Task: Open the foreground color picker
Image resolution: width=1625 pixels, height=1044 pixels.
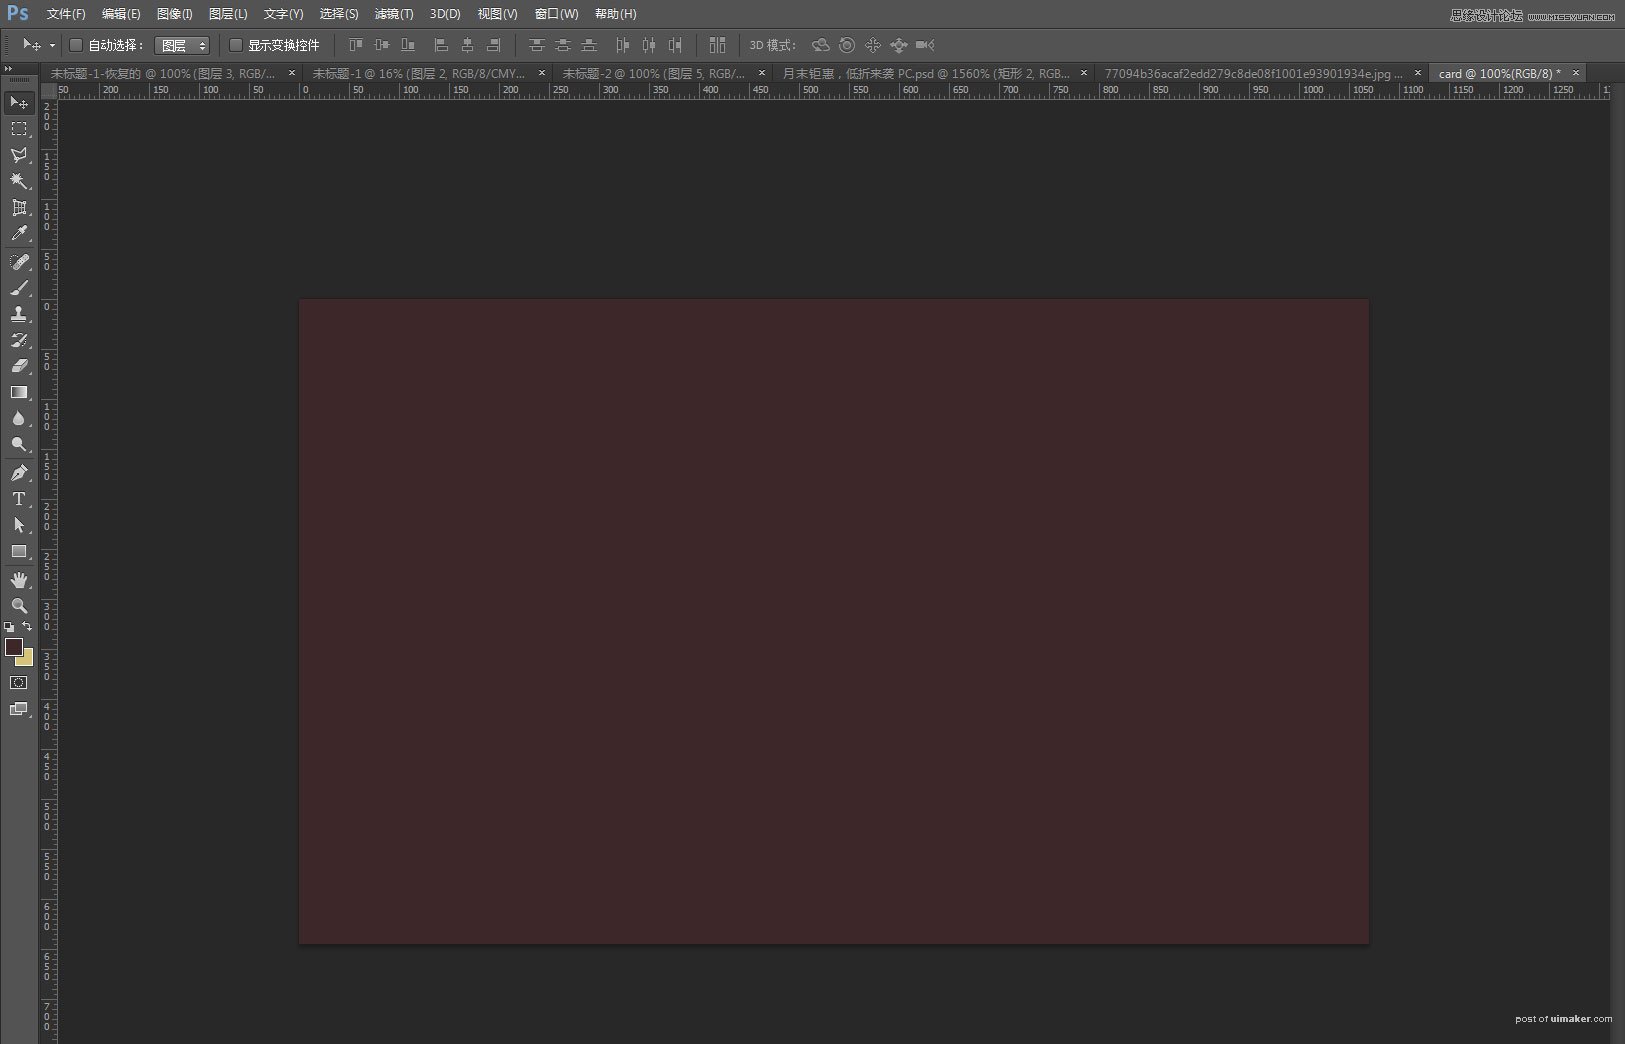Action: point(13,647)
